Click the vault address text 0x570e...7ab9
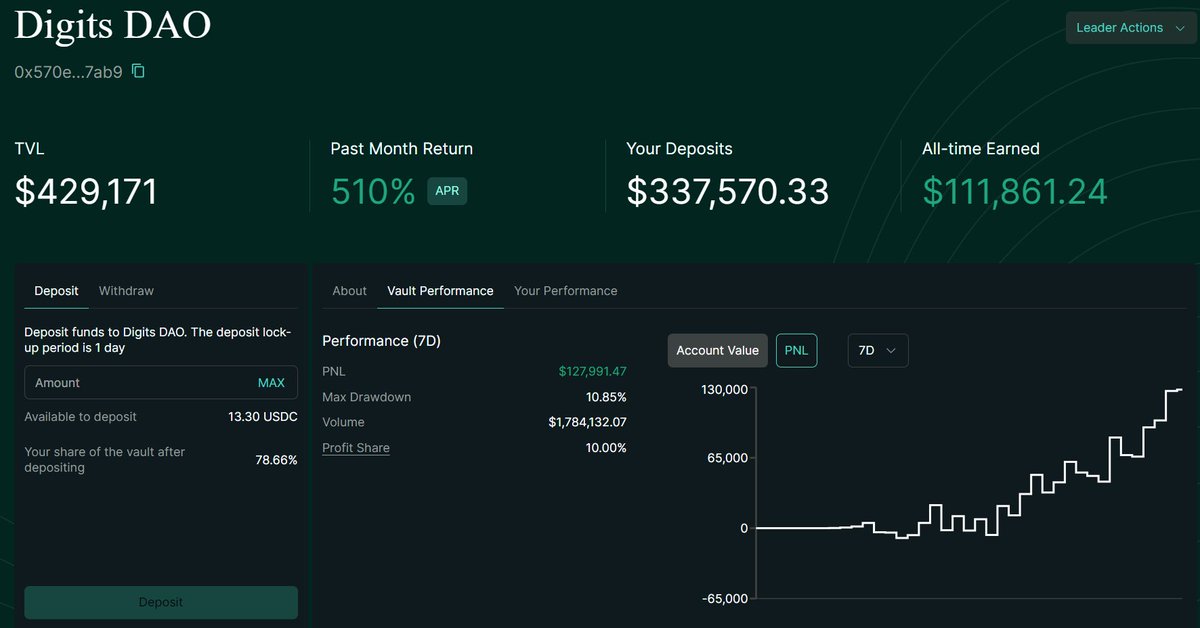Viewport: 1200px width, 628px height. [68, 72]
